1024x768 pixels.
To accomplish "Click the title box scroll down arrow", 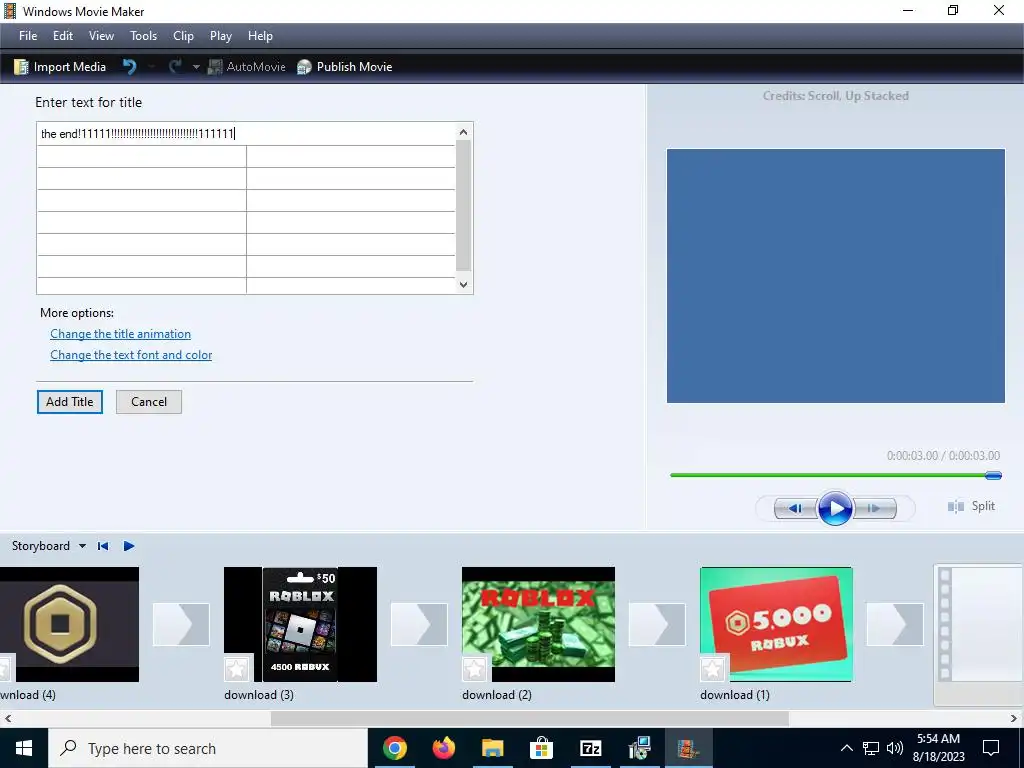I will pyautogui.click(x=464, y=284).
